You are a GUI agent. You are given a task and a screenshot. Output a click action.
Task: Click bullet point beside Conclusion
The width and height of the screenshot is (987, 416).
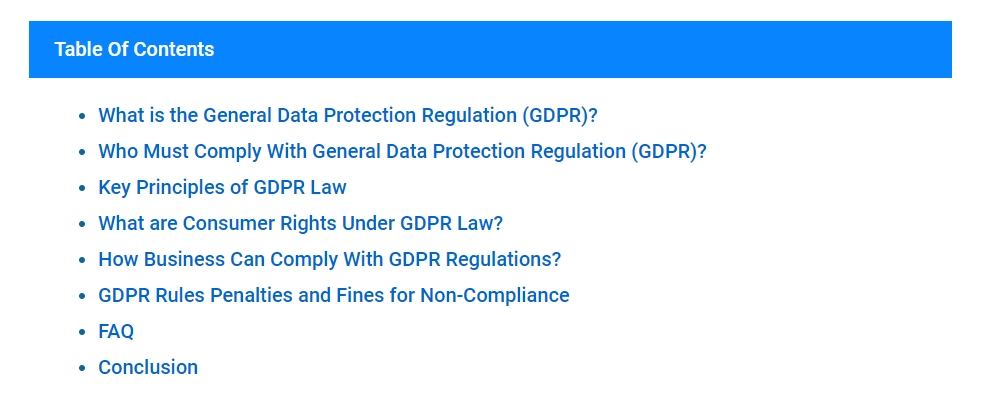click(82, 368)
